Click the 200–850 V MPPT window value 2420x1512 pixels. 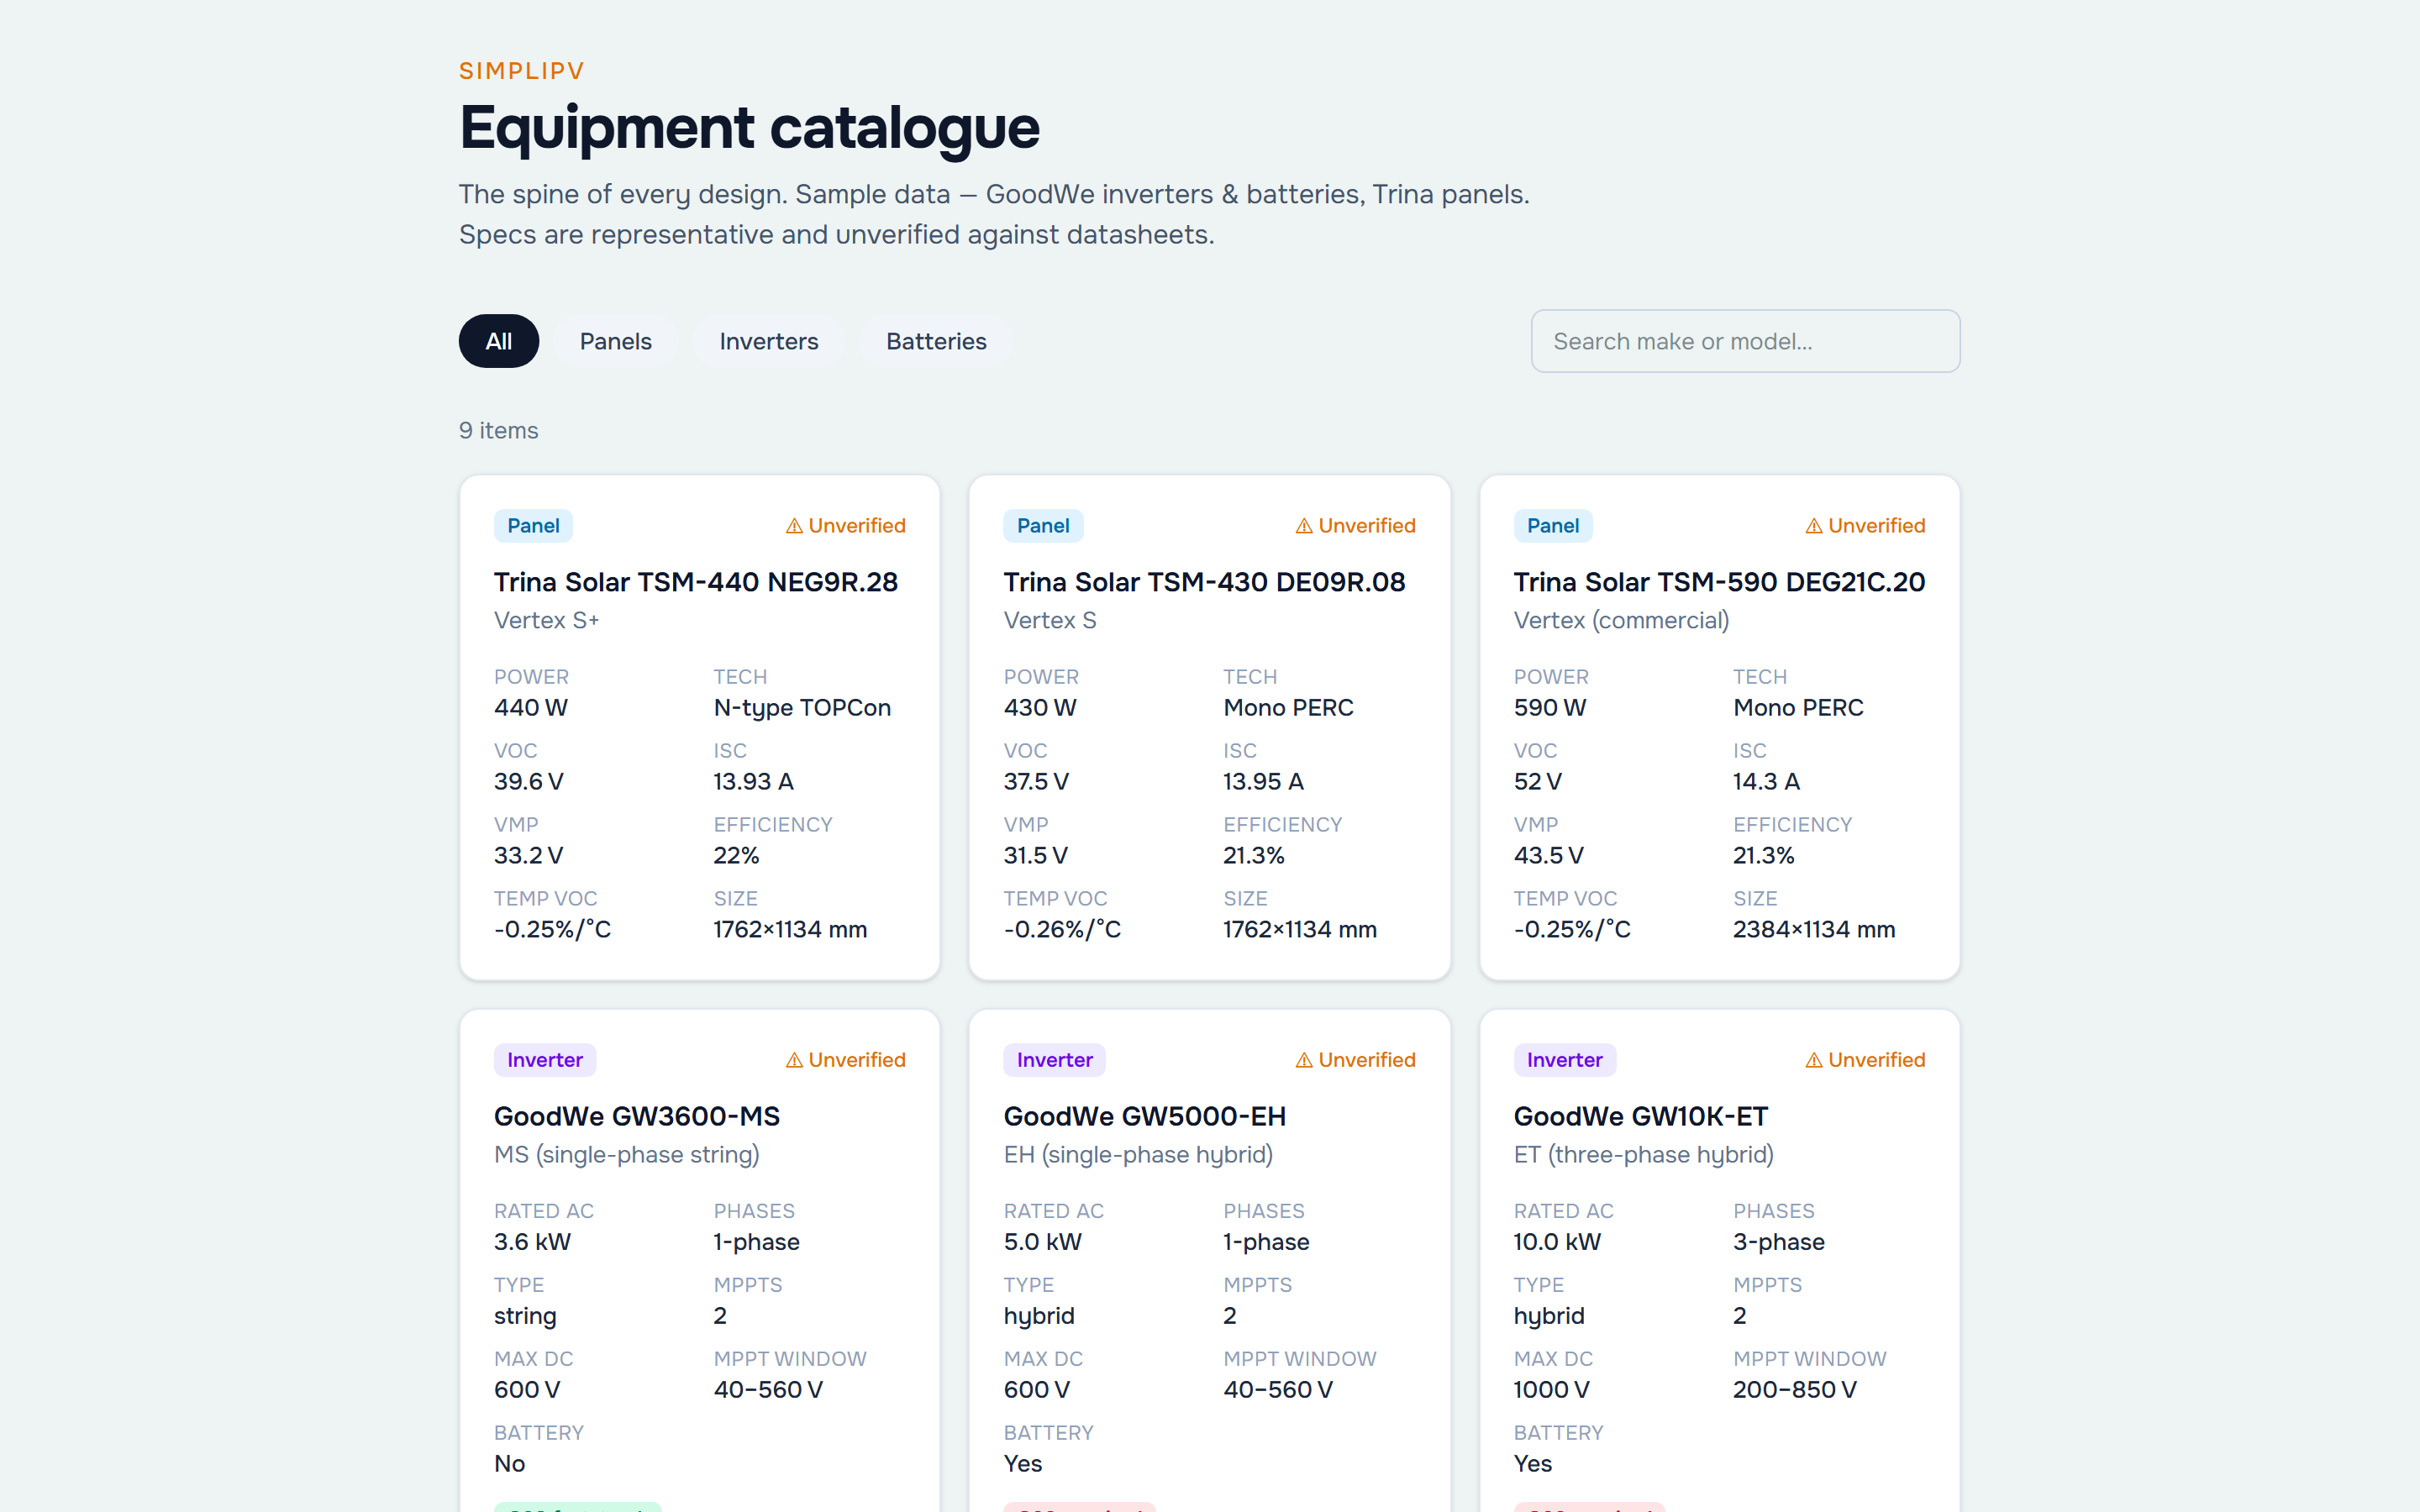coord(1795,1390)
